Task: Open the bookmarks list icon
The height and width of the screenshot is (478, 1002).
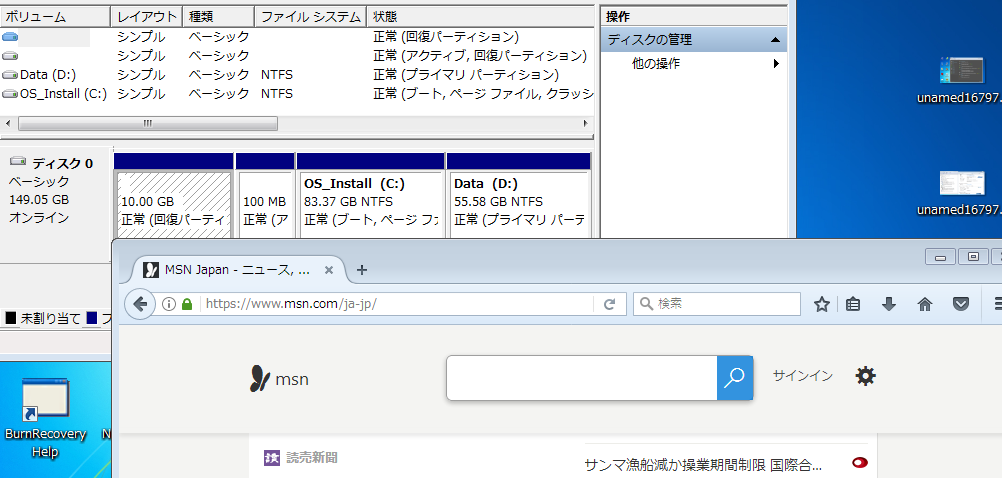Action: pos(852,304)
